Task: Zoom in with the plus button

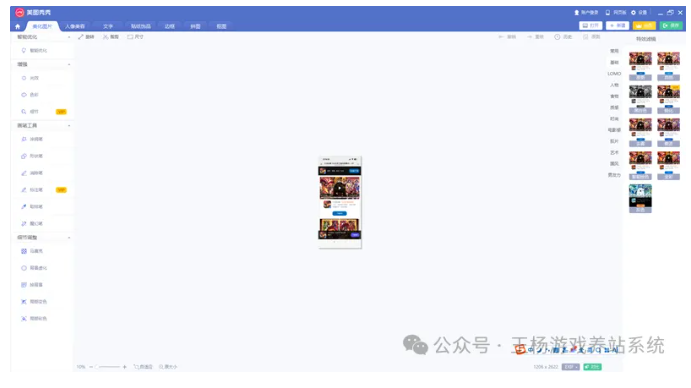Action: click(x=125, y=367)
